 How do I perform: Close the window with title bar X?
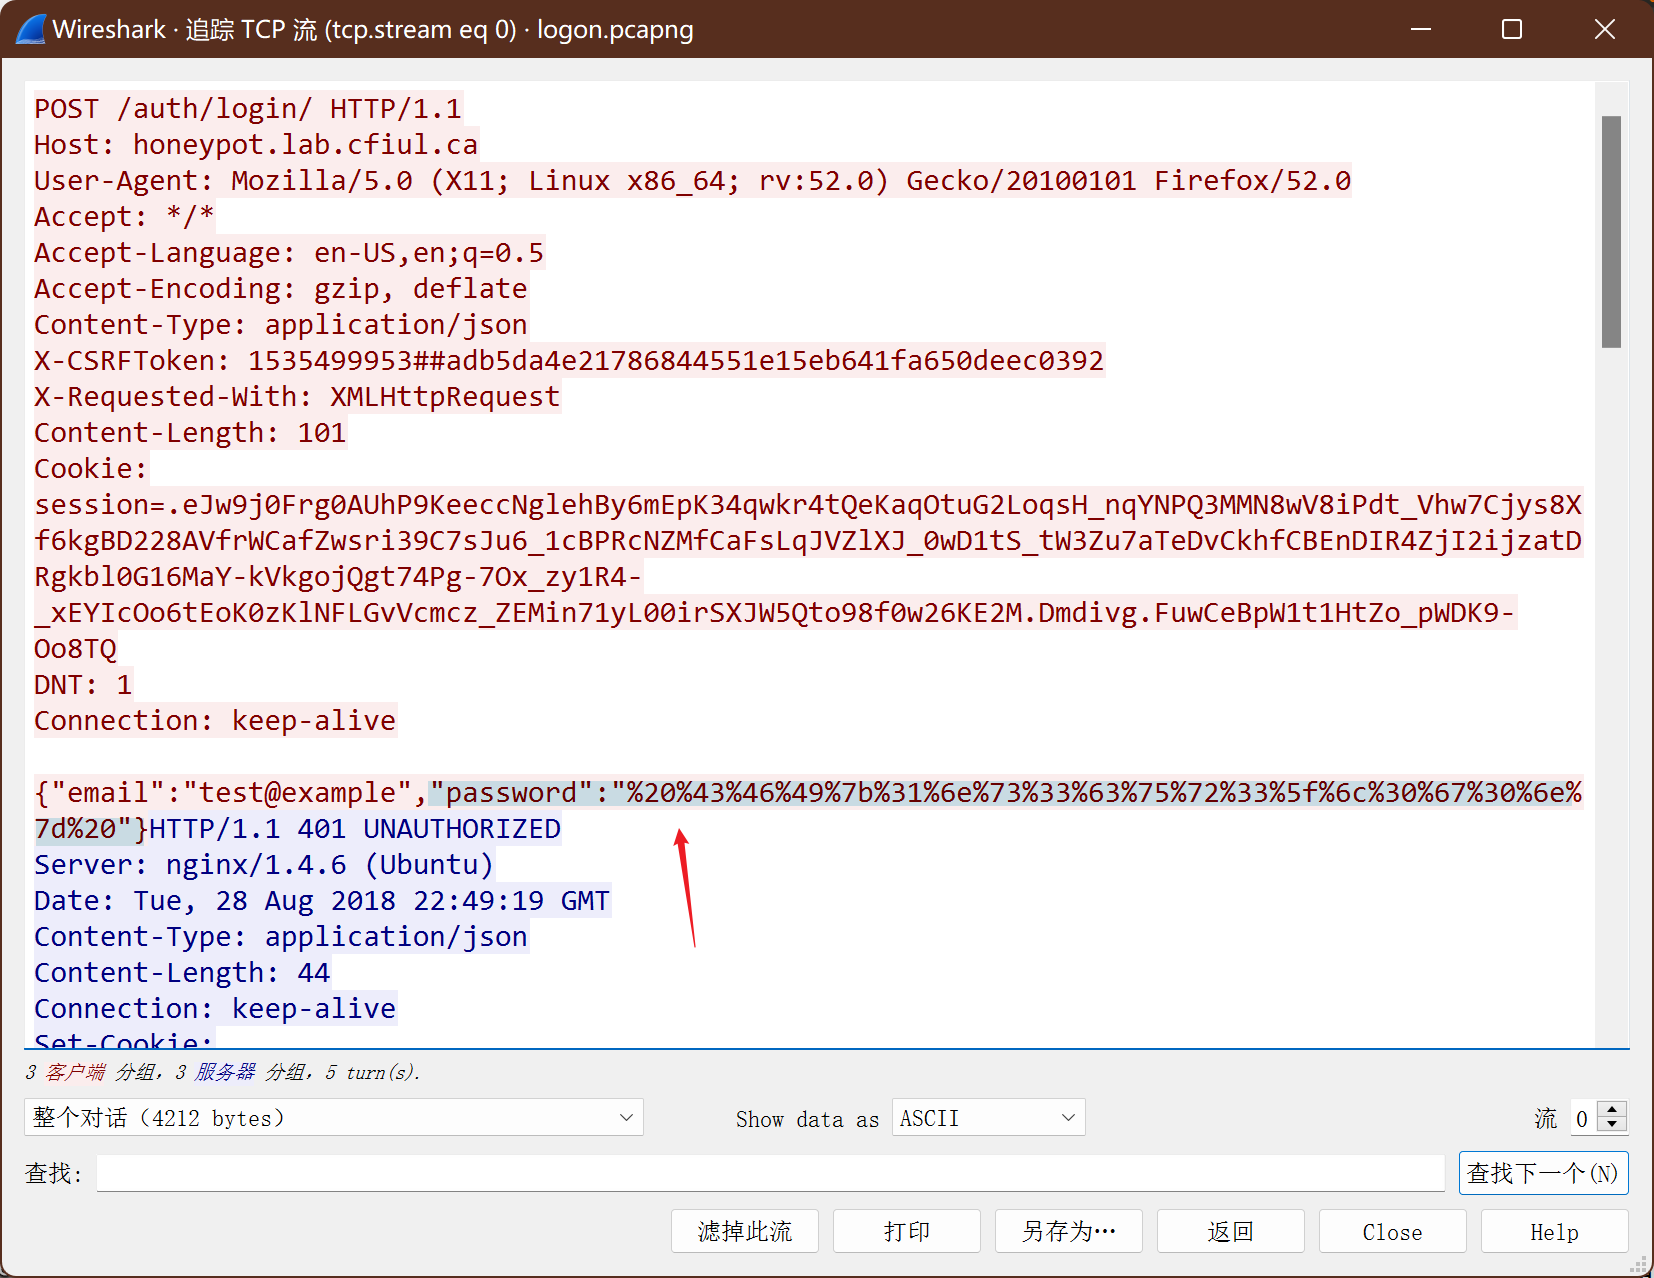point(1605,29)
